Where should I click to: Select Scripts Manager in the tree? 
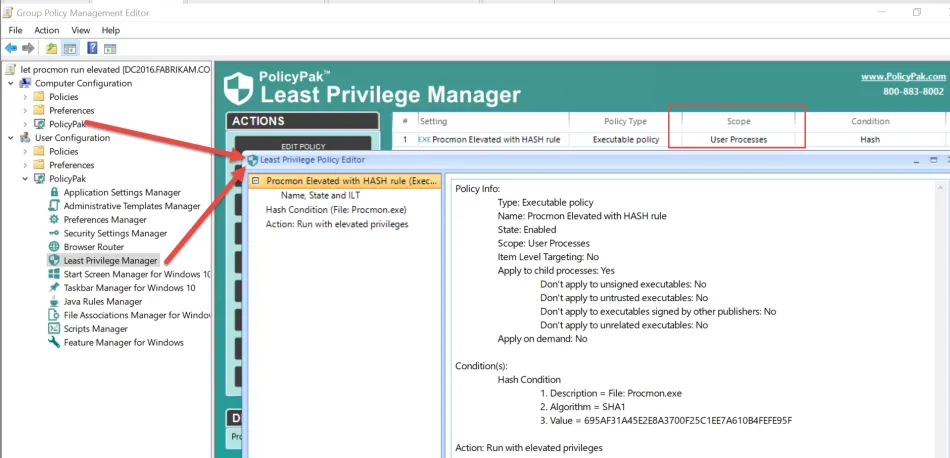[x=96, y=328]
